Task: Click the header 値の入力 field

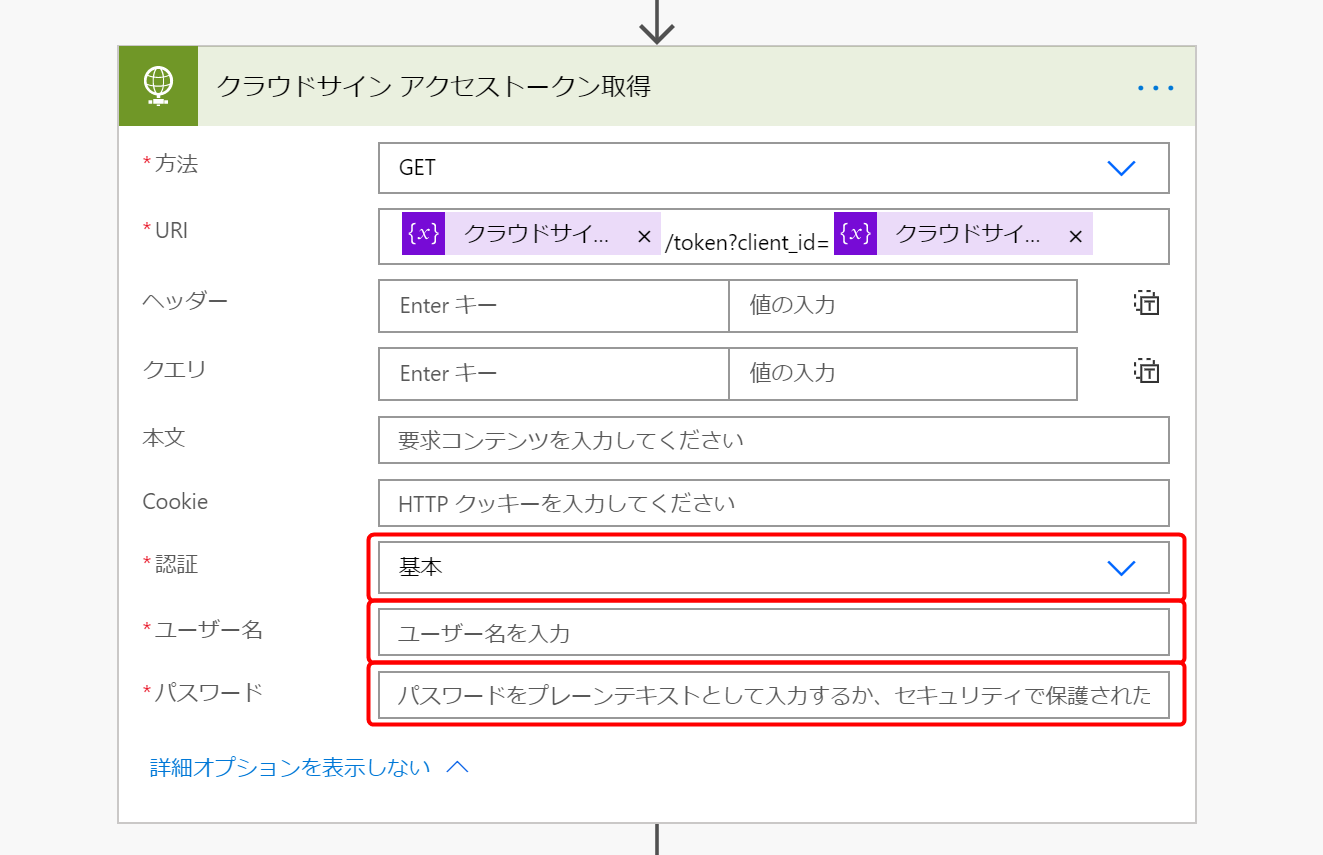Action: tap(903, 305)
